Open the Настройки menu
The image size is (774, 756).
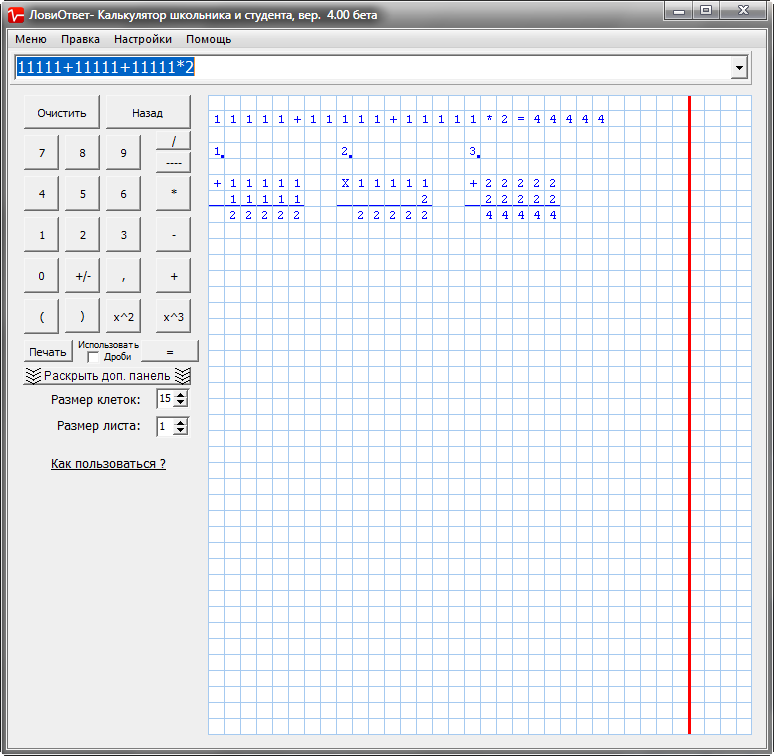143,40
